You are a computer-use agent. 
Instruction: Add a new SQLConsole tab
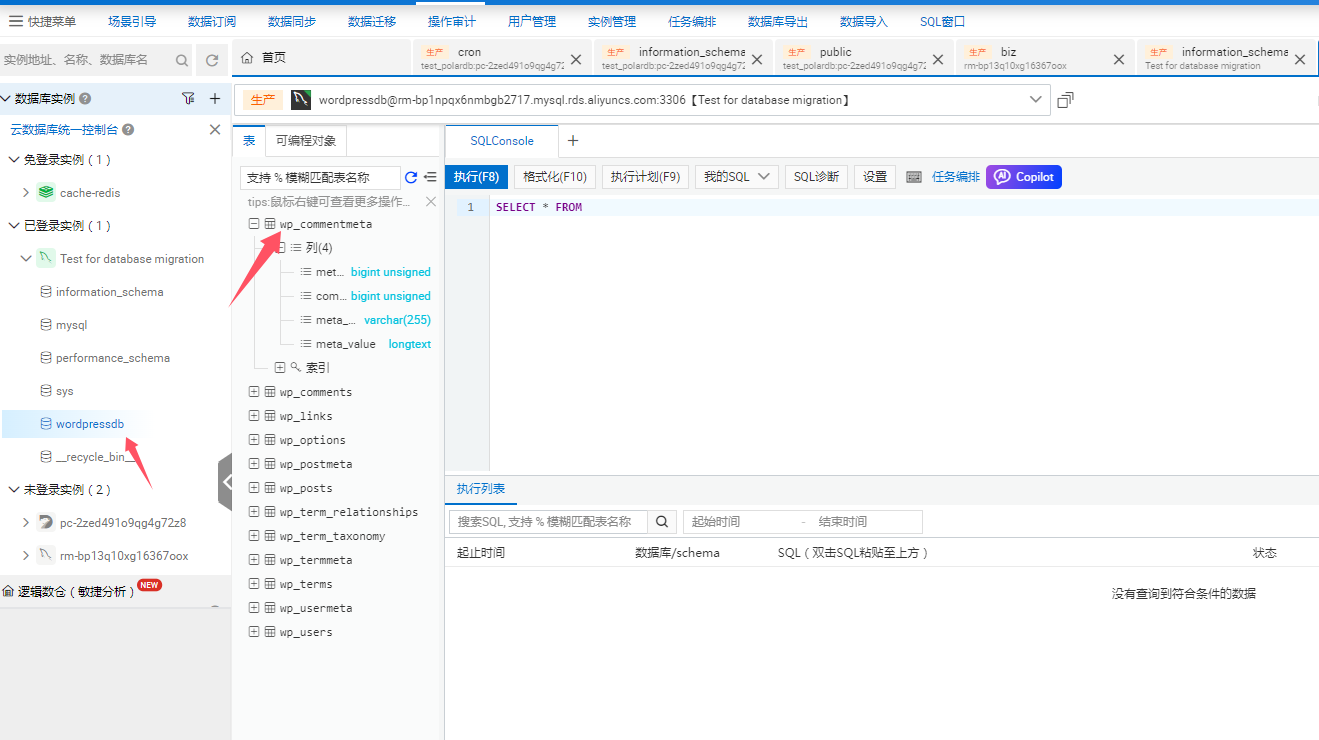click(573, 141)
